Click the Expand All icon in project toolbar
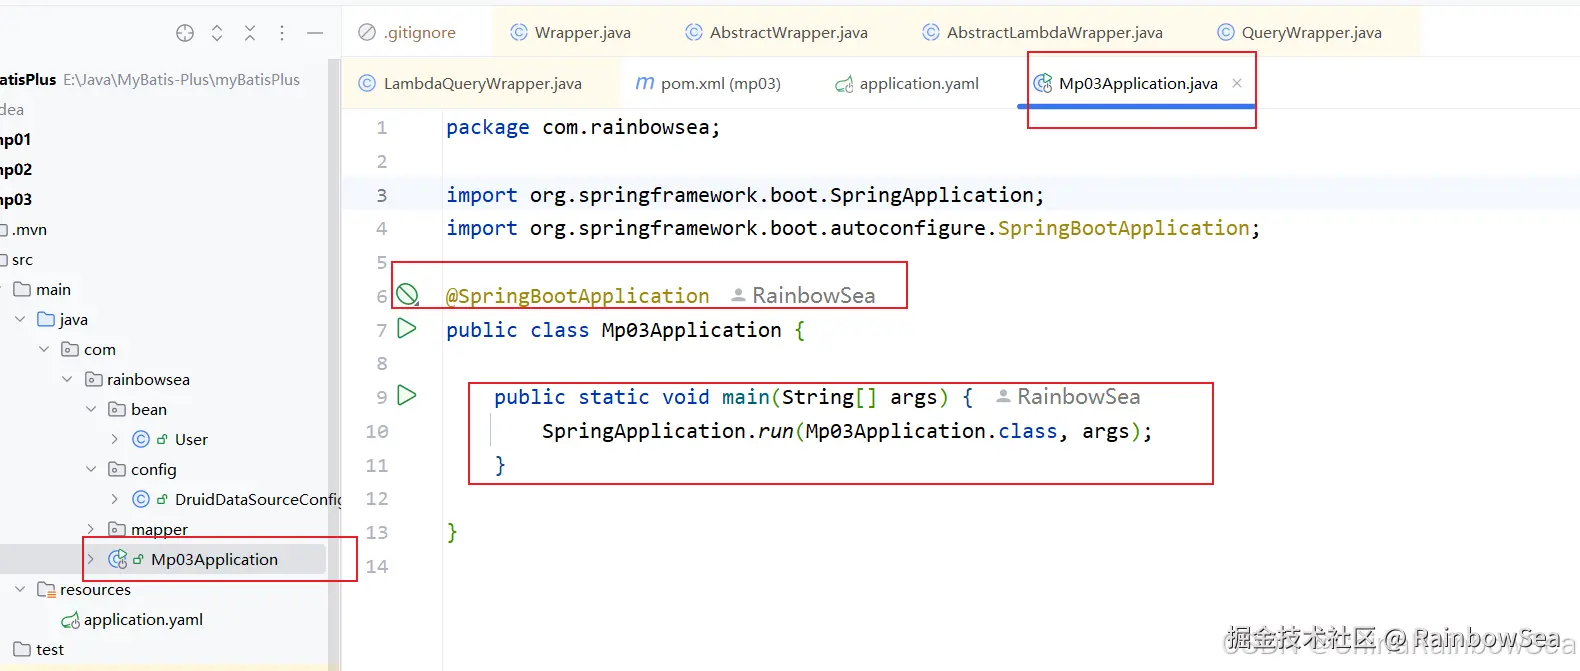The height and width of the screenshot is (671, 1580). [x=217, y=33]
